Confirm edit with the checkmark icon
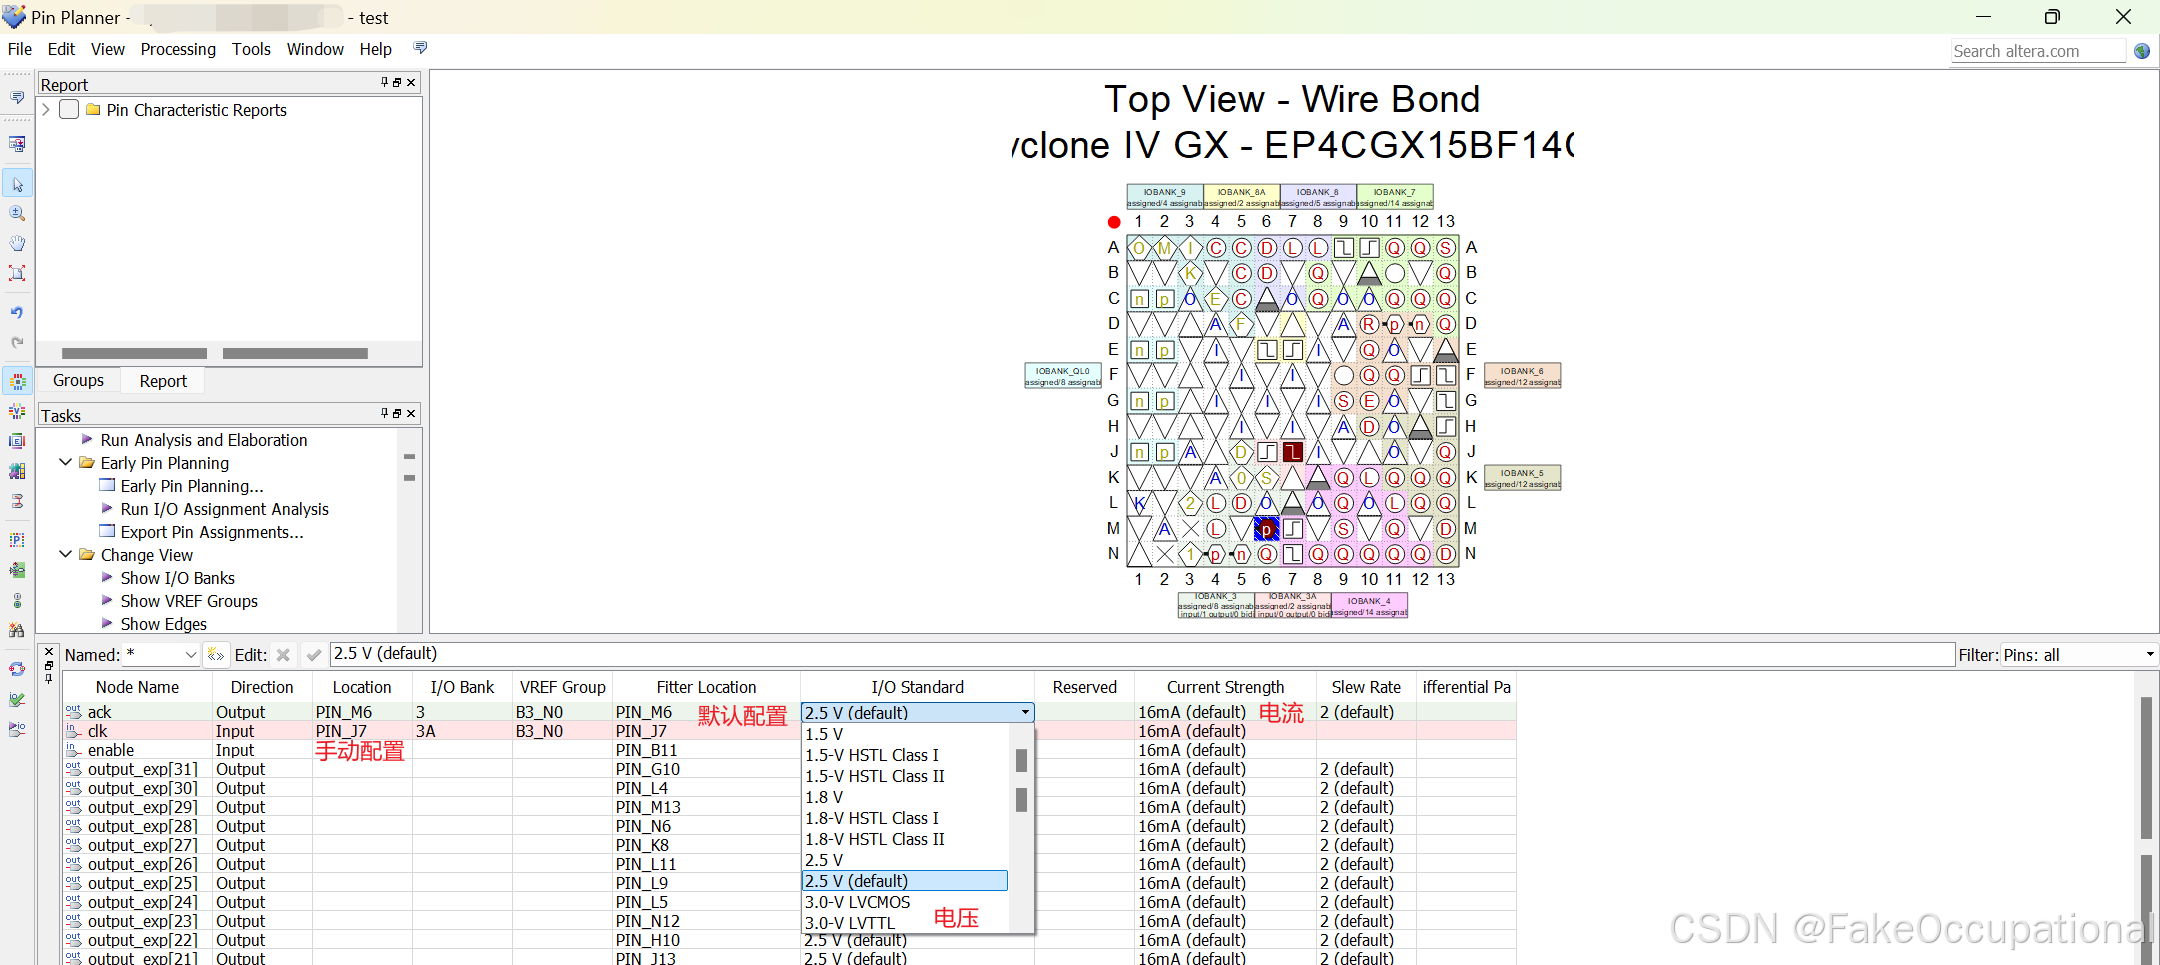Screen dimensions: 2160x965 [x=314, y=655]
